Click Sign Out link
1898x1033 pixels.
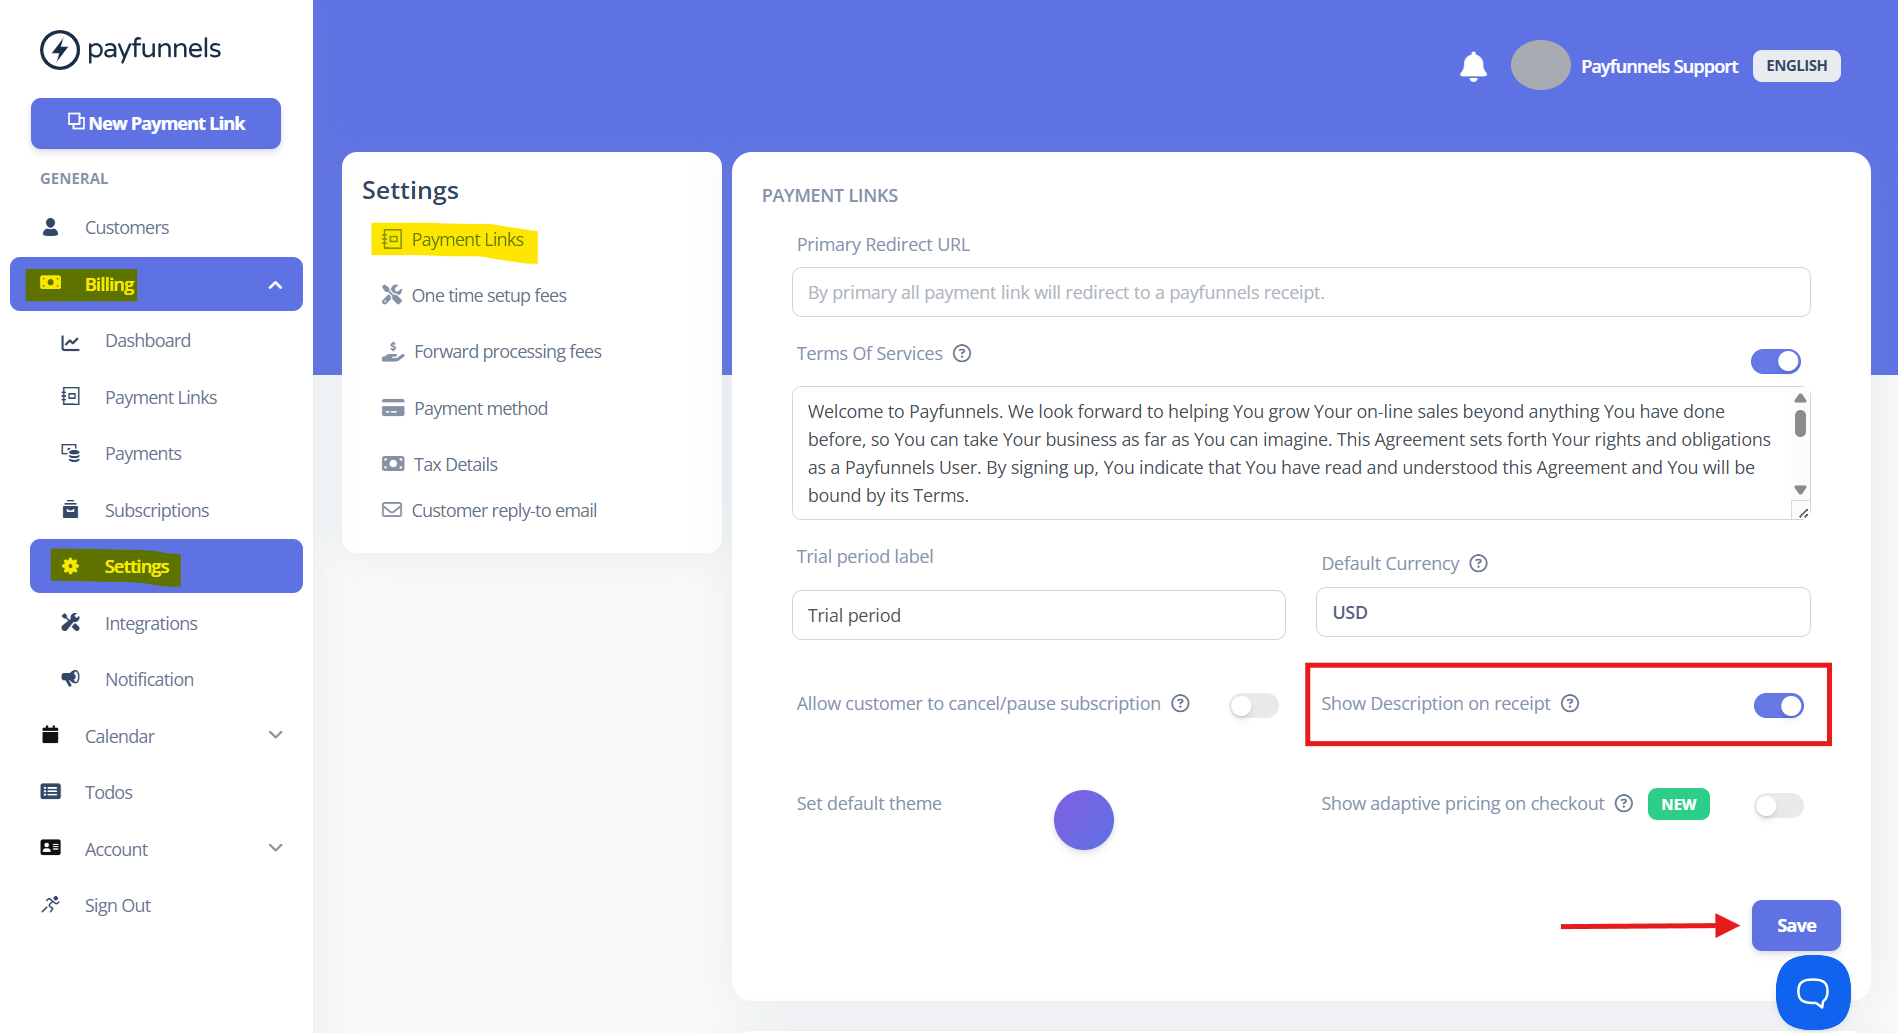point(118,905)
